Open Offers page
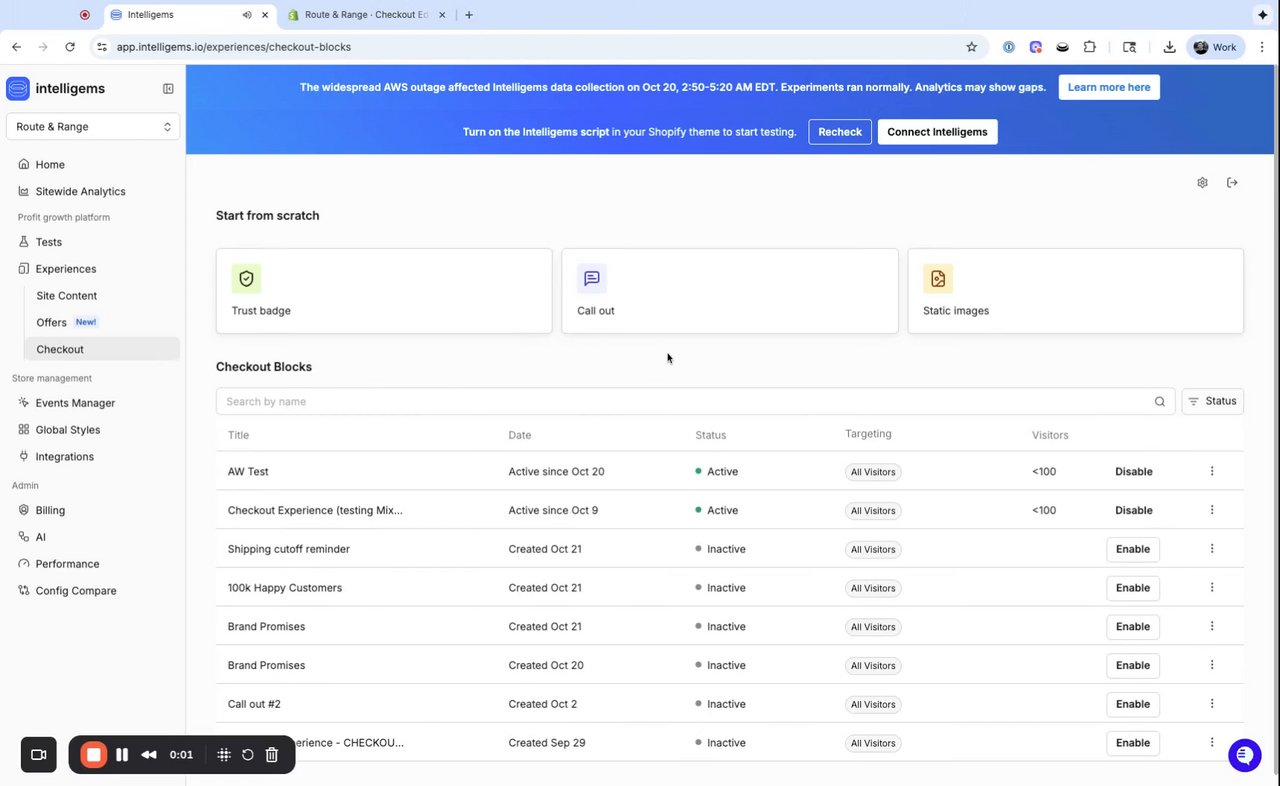 (52, 323)
